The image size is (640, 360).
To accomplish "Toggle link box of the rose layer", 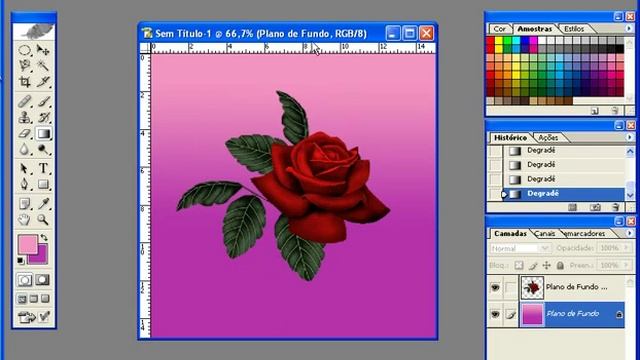I will (x=510, y=287).
